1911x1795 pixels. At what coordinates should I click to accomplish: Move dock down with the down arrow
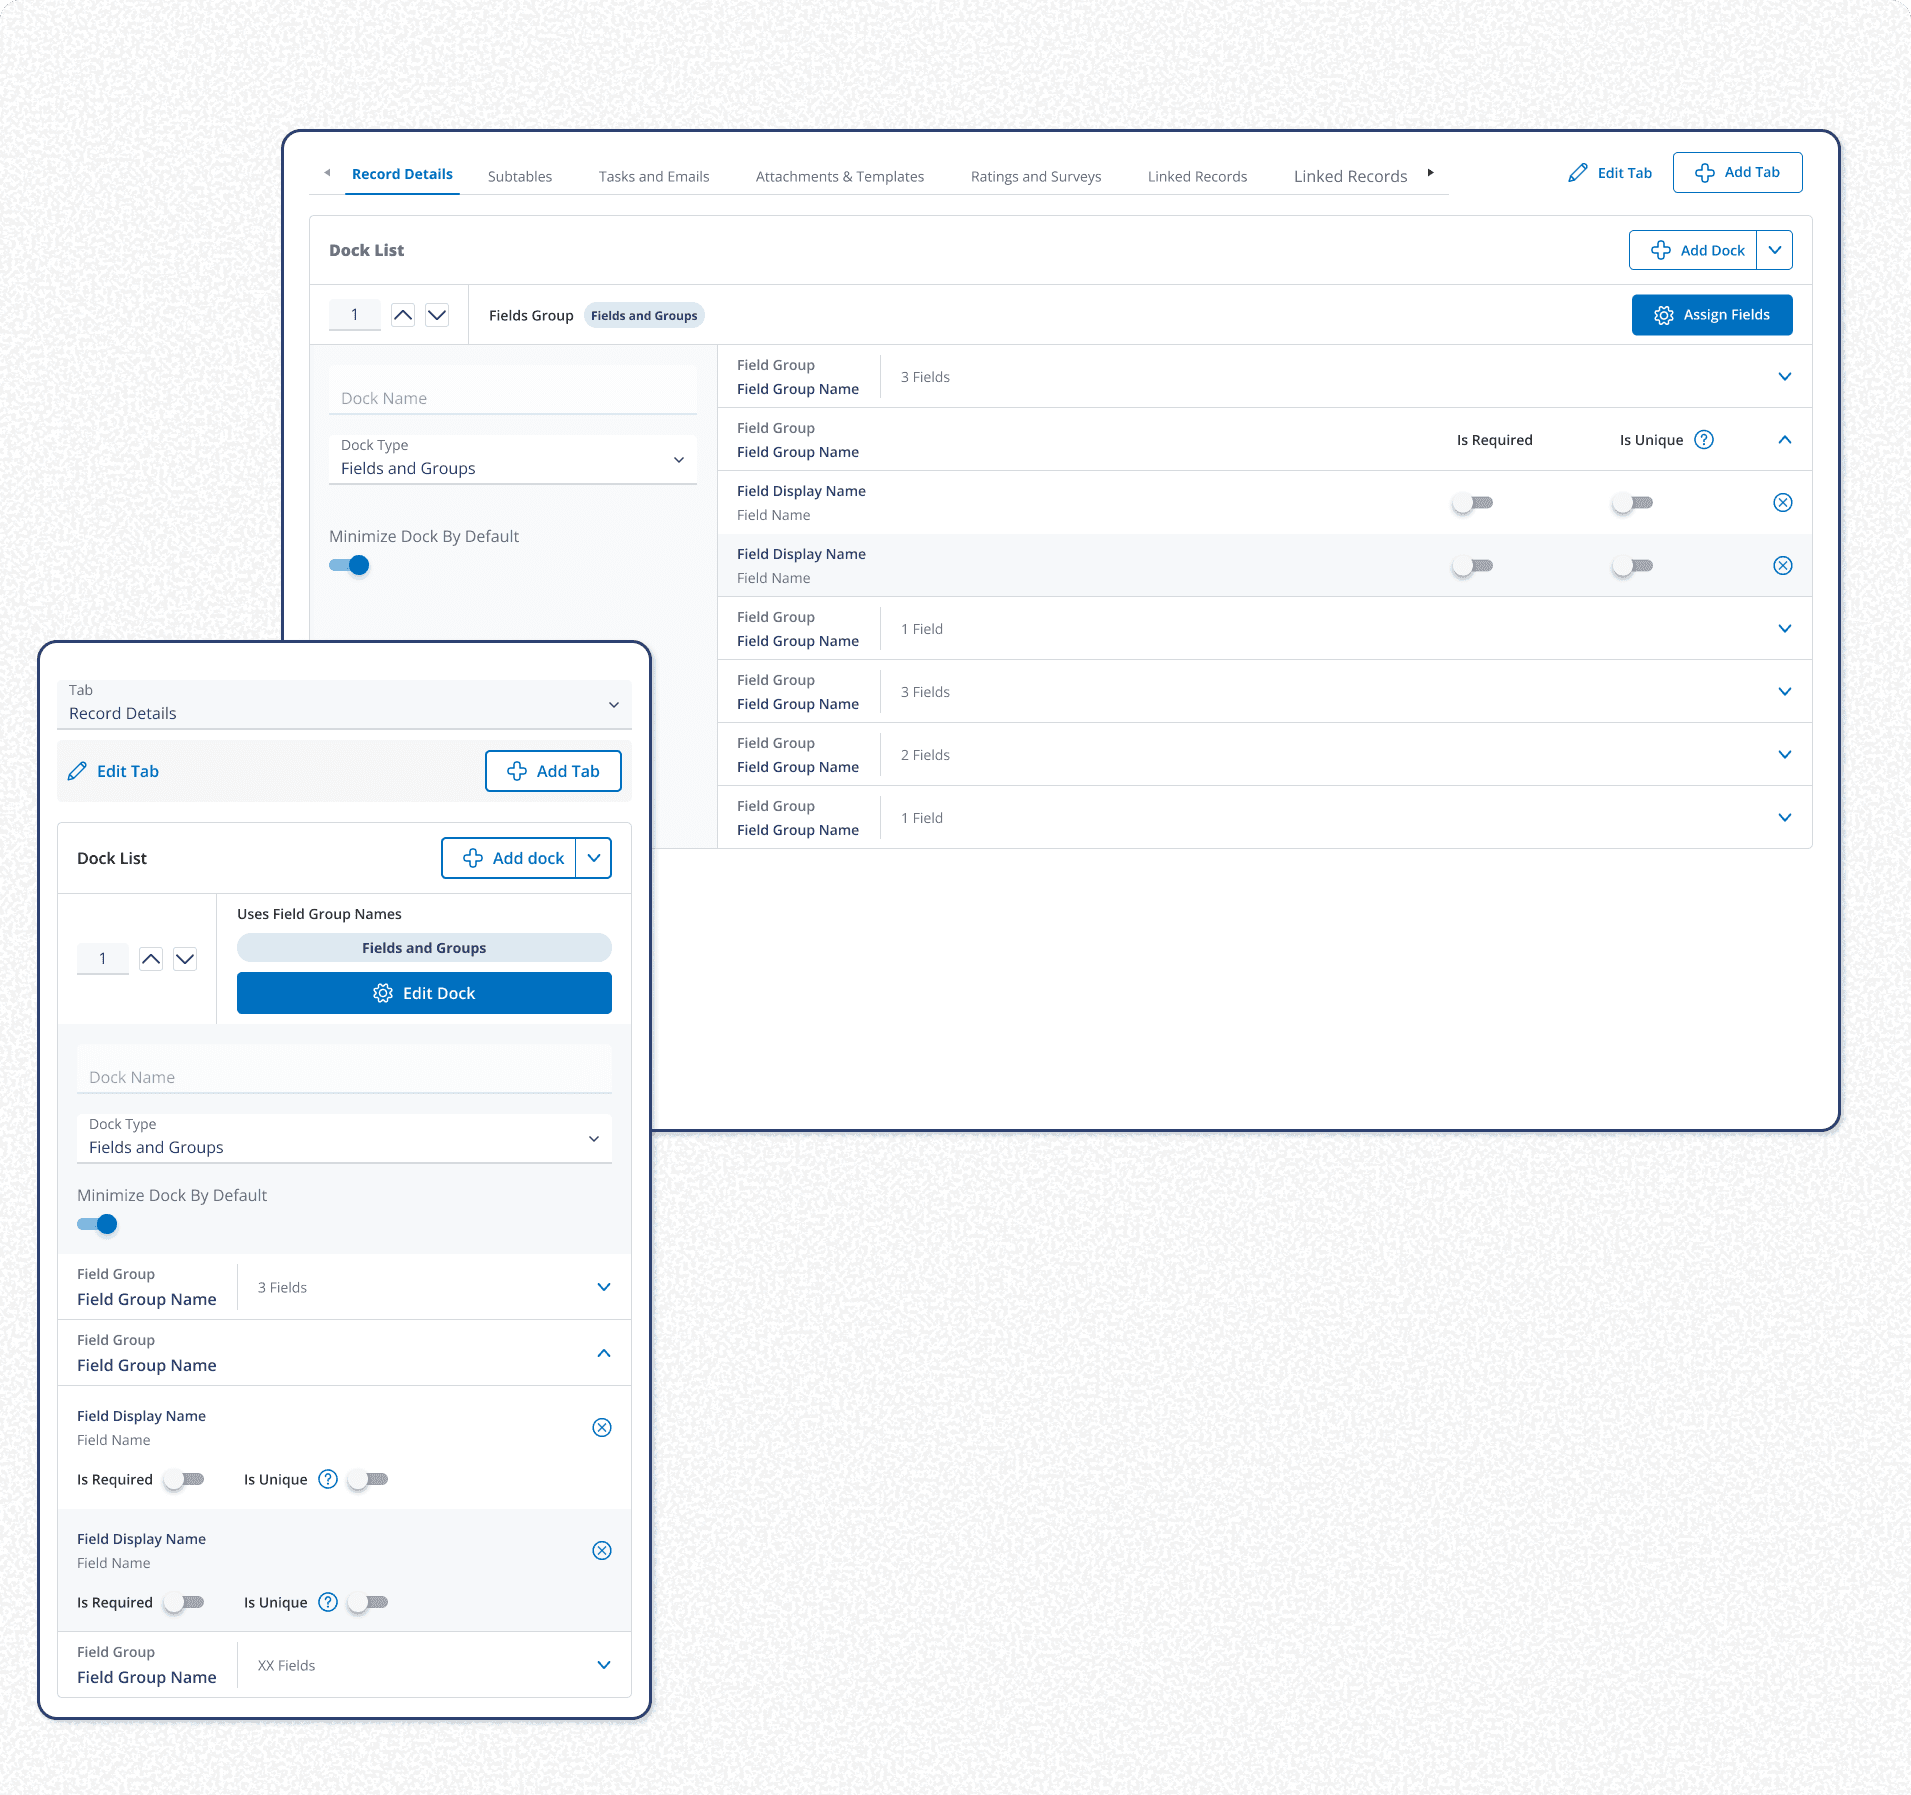[x=437, y=314]
